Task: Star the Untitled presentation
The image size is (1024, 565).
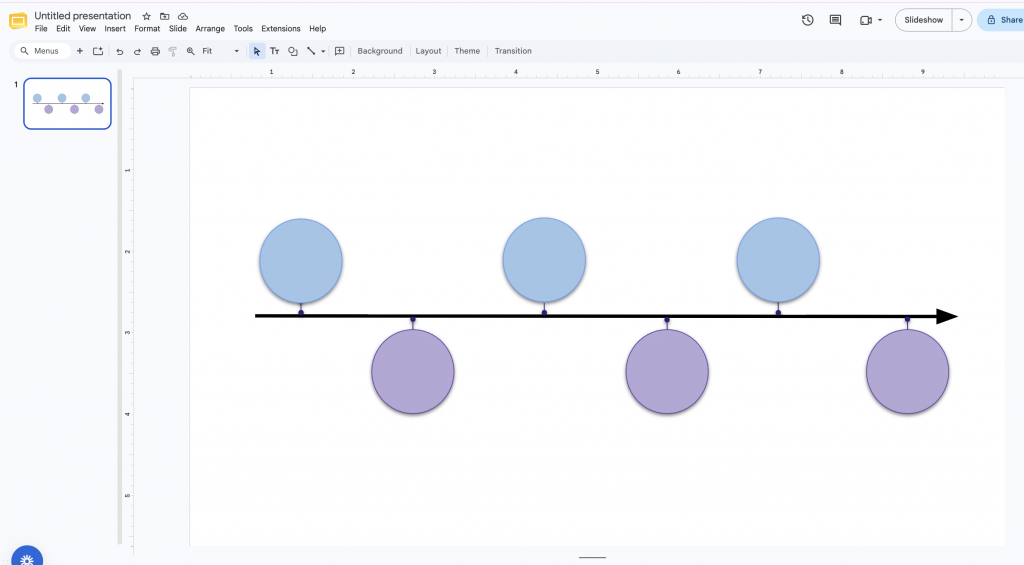Action: (146, 16)
